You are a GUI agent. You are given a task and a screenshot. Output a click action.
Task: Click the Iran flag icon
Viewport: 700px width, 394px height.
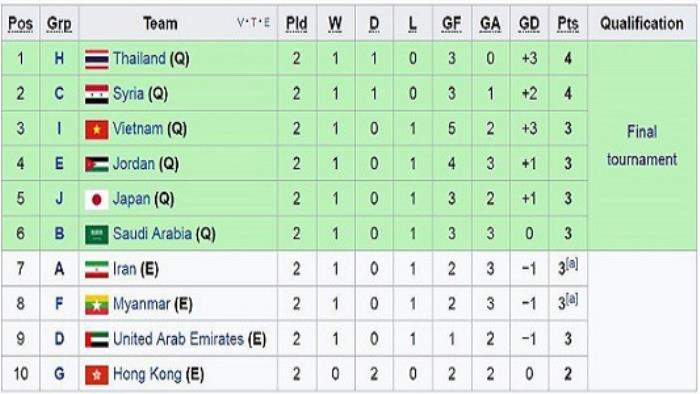pos(97,270)
